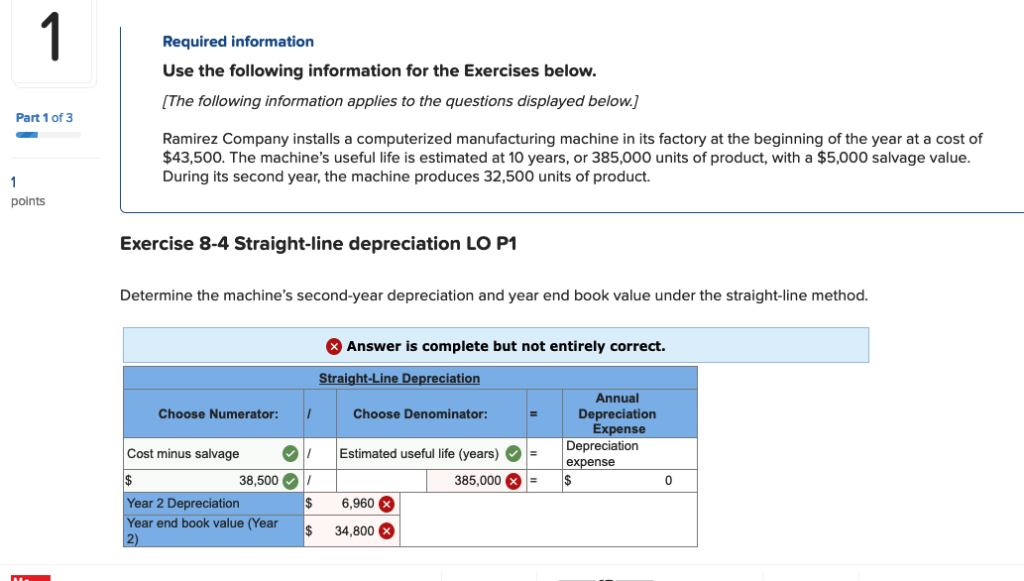Image resolution: width=1024 pixels, height=581 pixels.
Task: Select the Depreciation expense result field
Action: click(x=630, y=454)
